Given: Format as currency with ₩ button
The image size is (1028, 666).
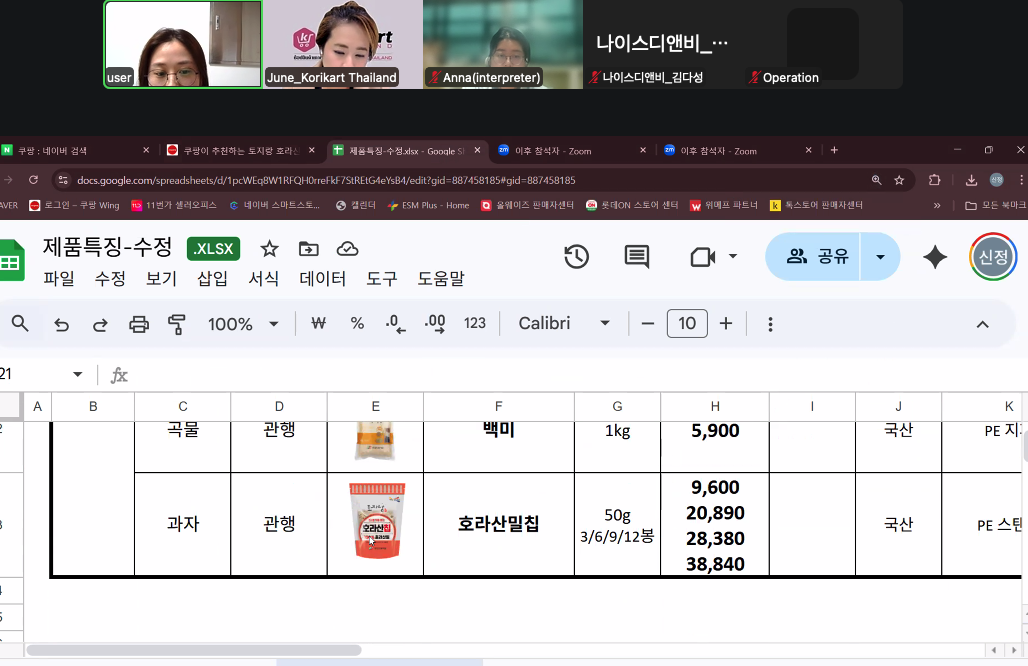Looking at the screenshot, I should pos(319,324).
